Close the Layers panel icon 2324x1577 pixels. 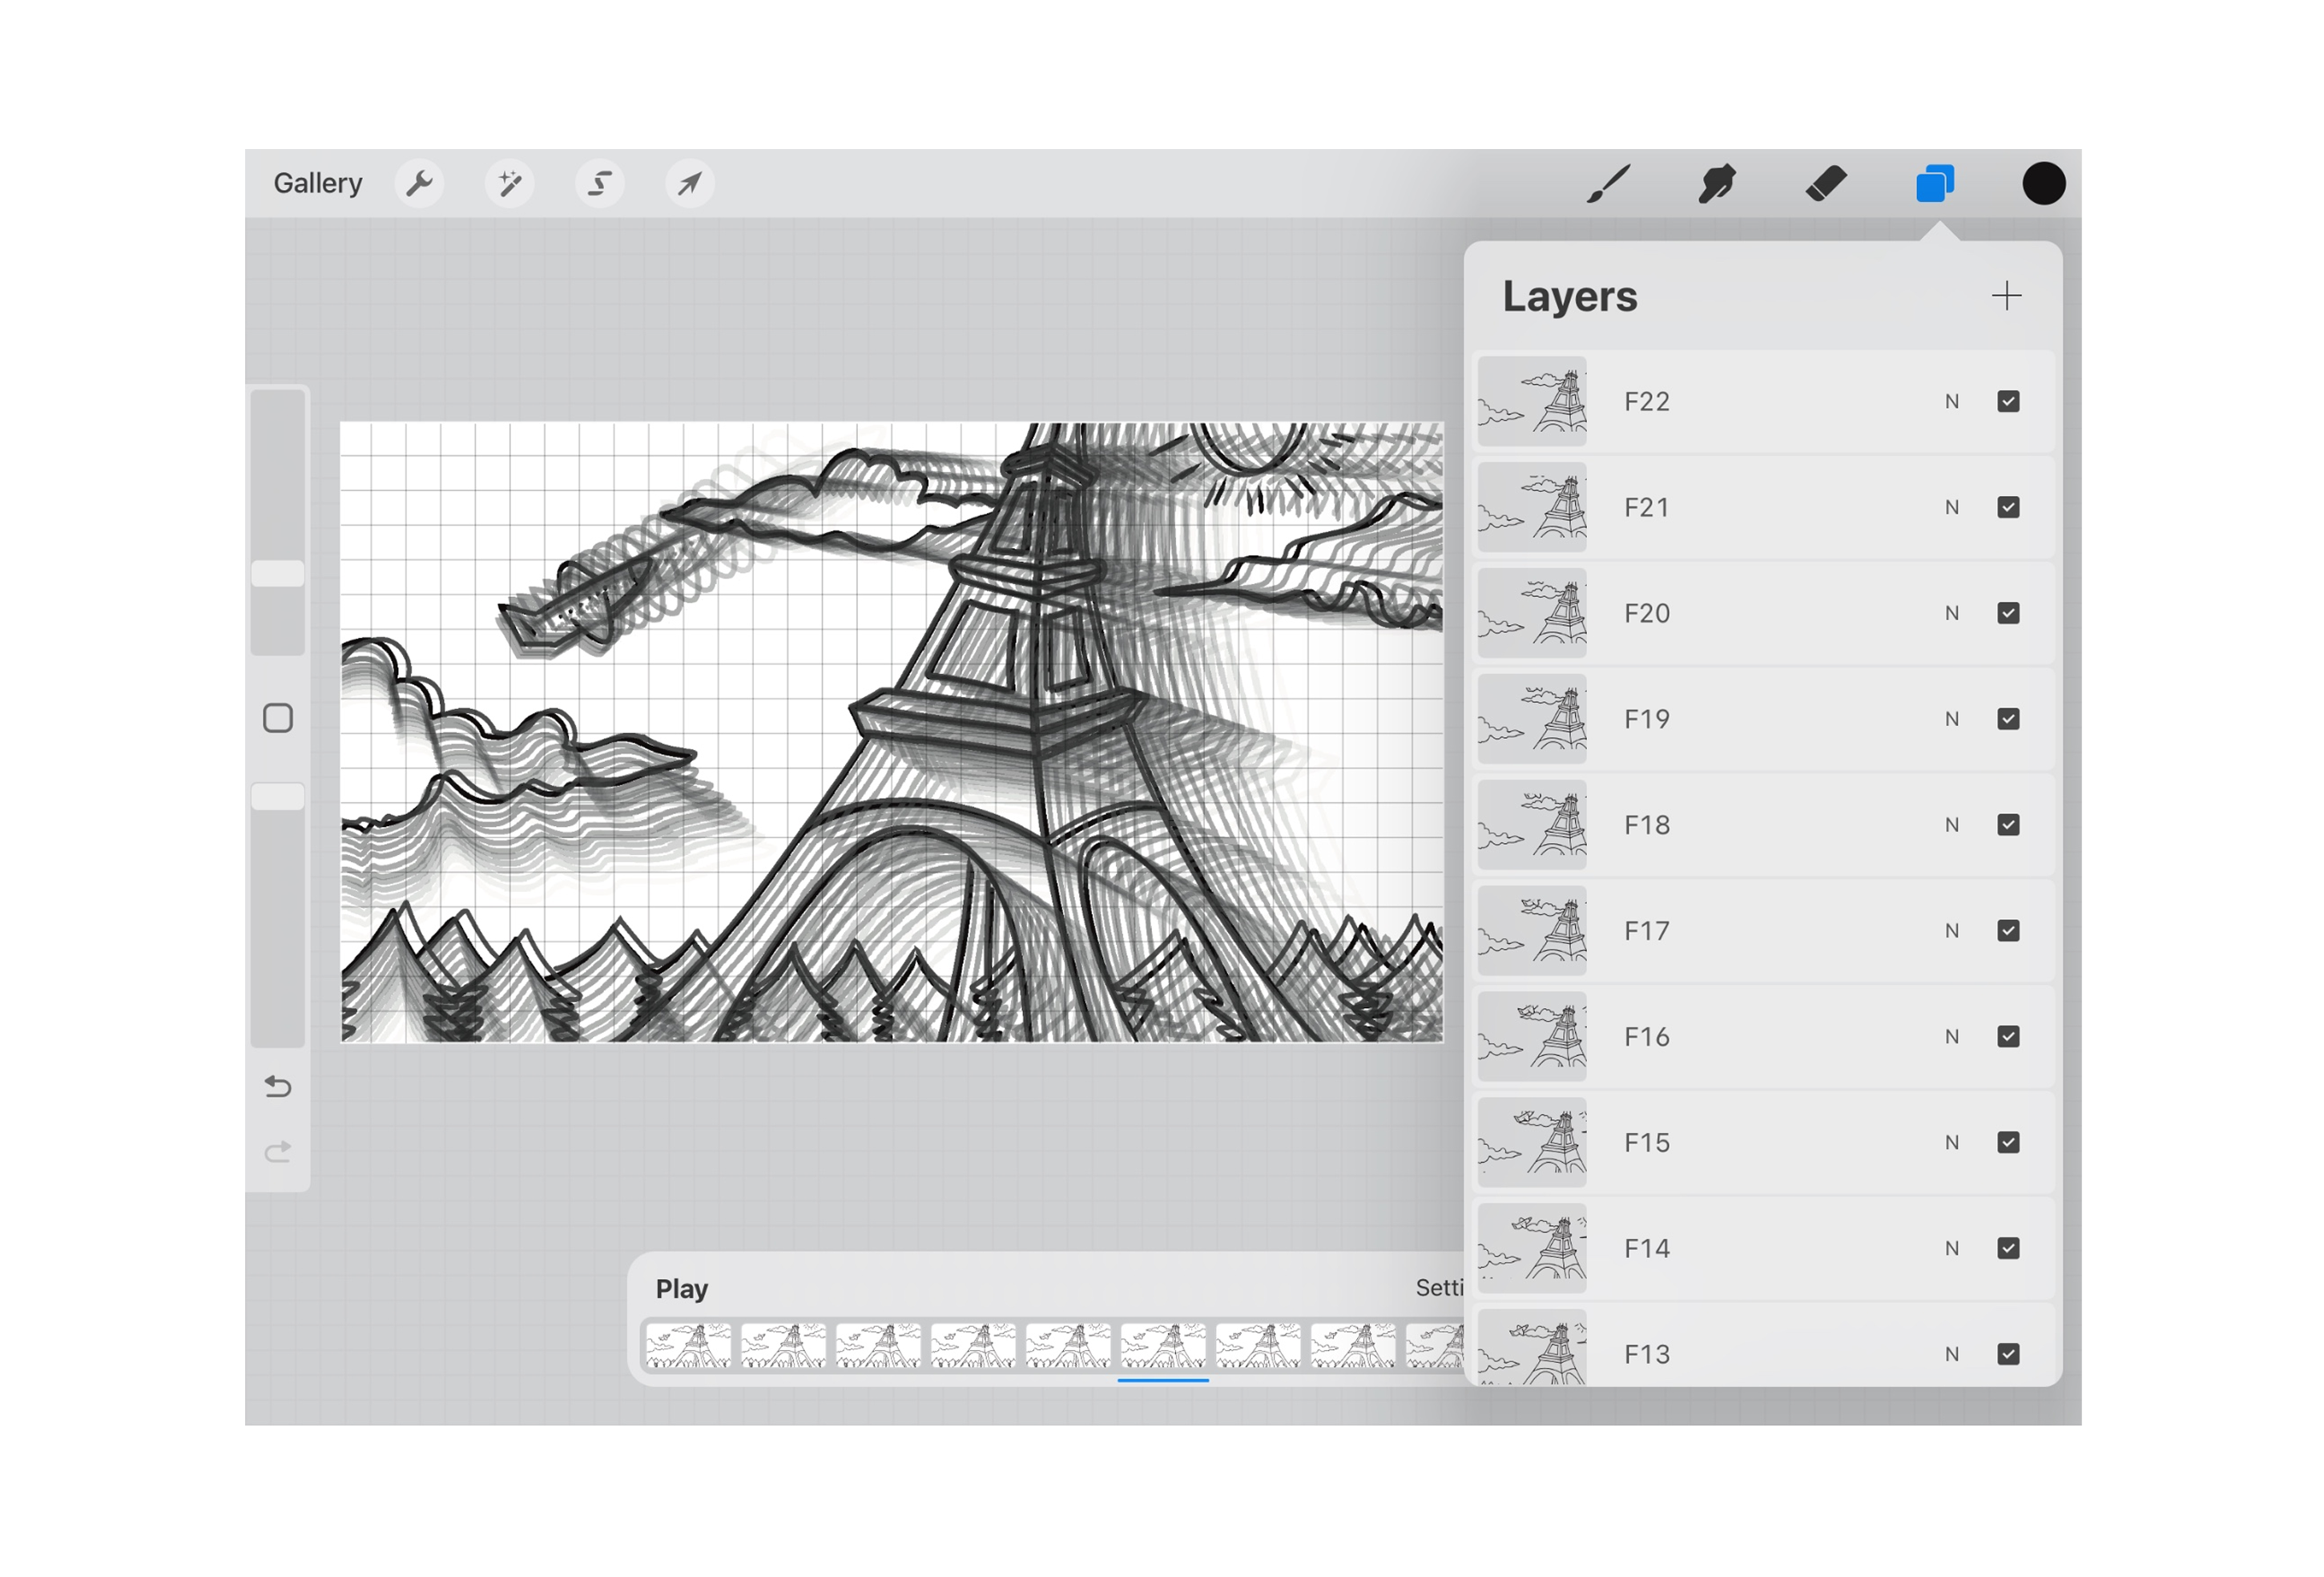coord(1934,184)
